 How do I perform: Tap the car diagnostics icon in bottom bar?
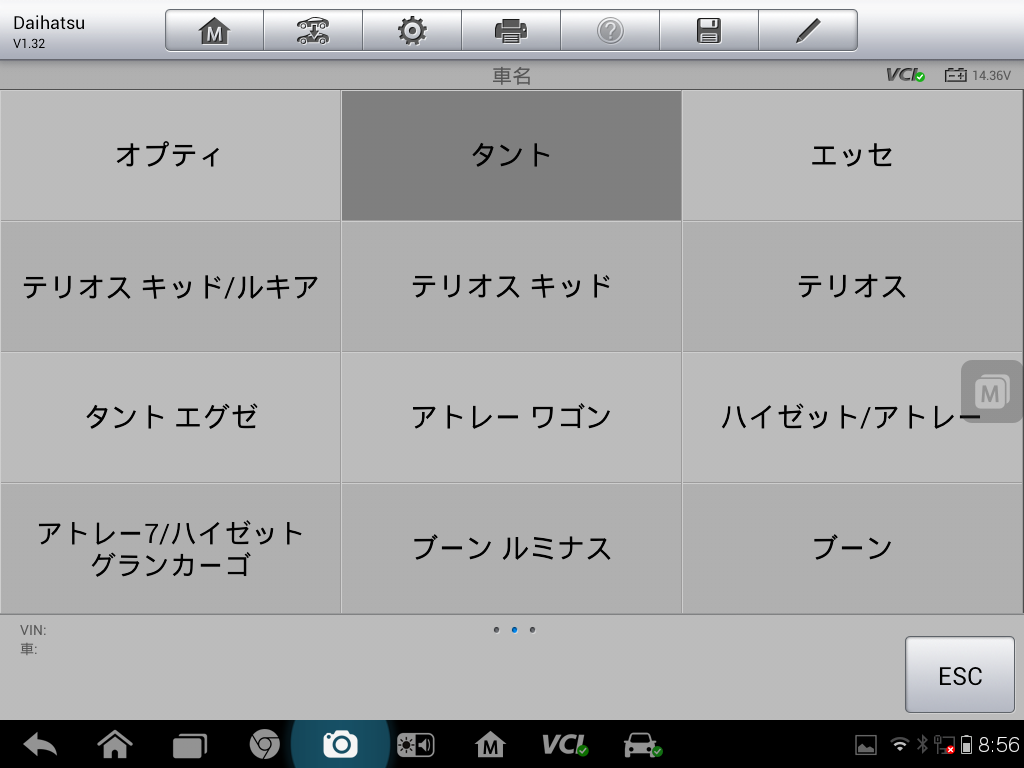[643, 744]
